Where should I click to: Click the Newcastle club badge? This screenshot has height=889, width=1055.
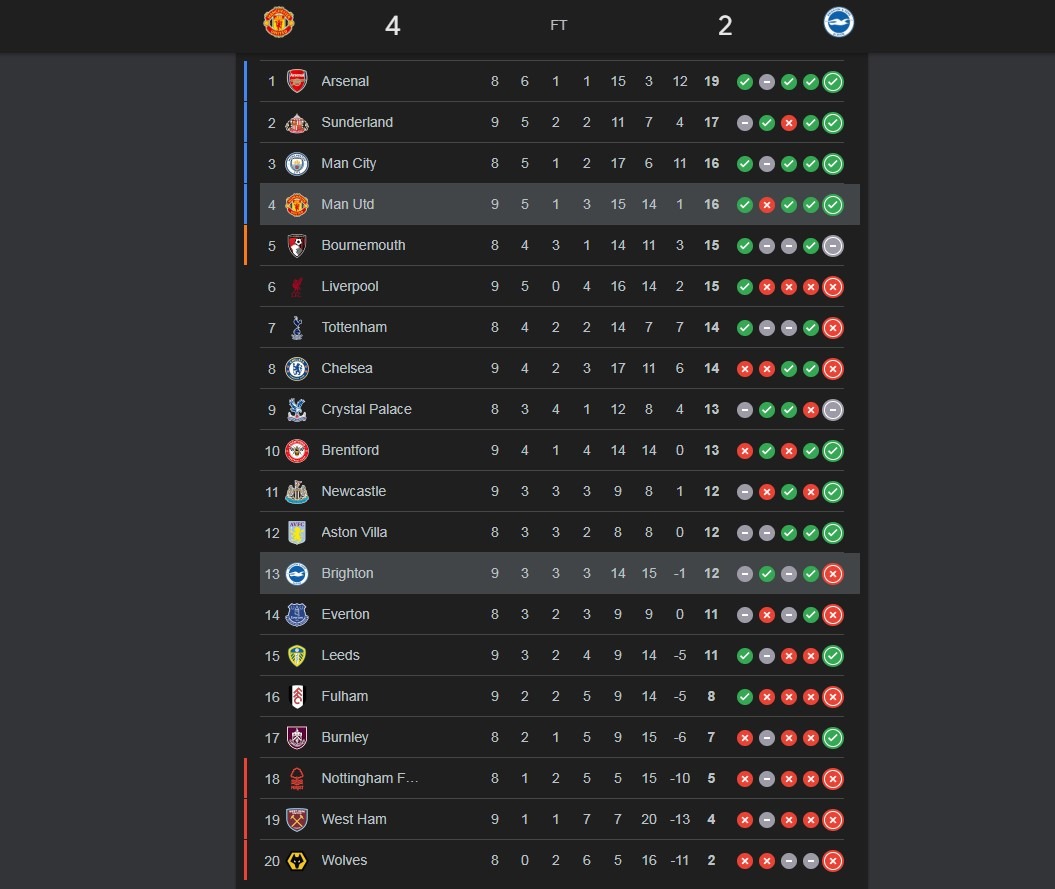point(297,491)
